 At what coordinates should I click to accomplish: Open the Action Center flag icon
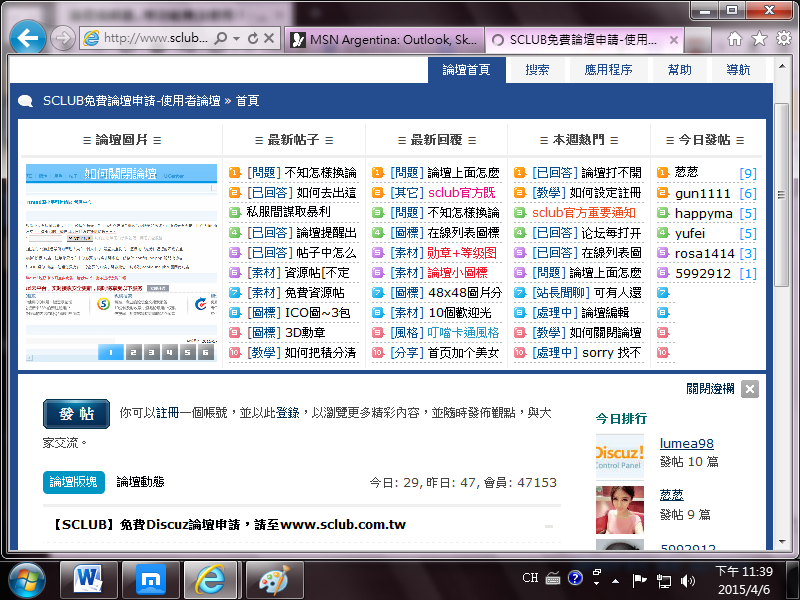point(639,580)
